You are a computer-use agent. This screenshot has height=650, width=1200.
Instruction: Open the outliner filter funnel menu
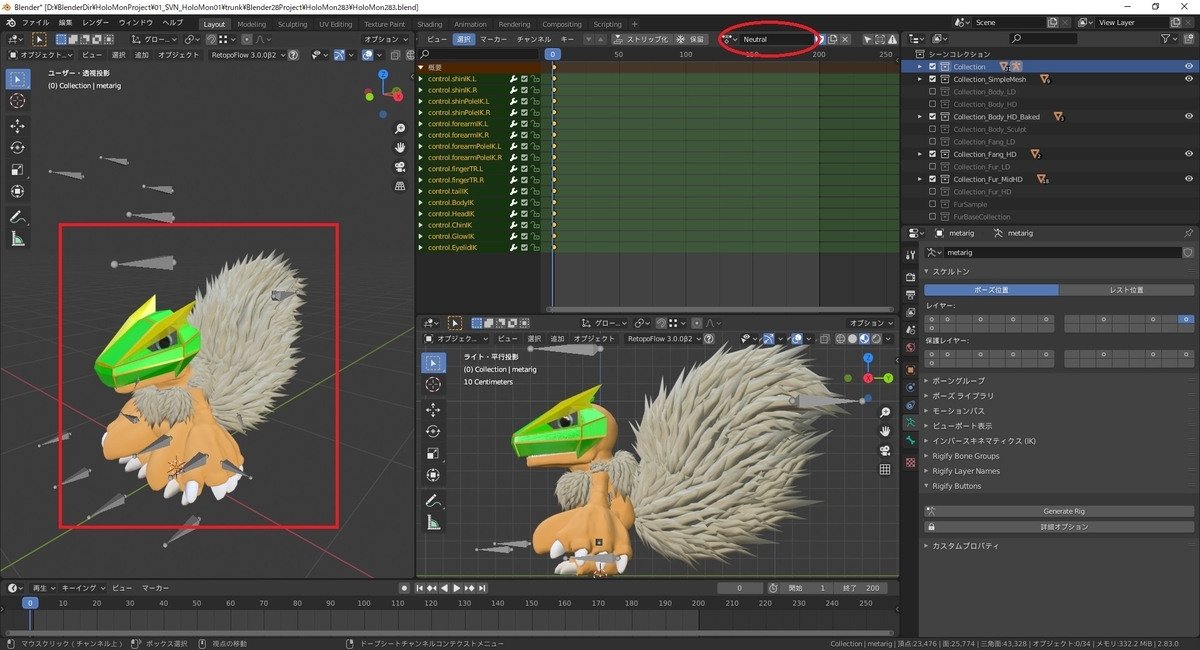point(1169,39)
